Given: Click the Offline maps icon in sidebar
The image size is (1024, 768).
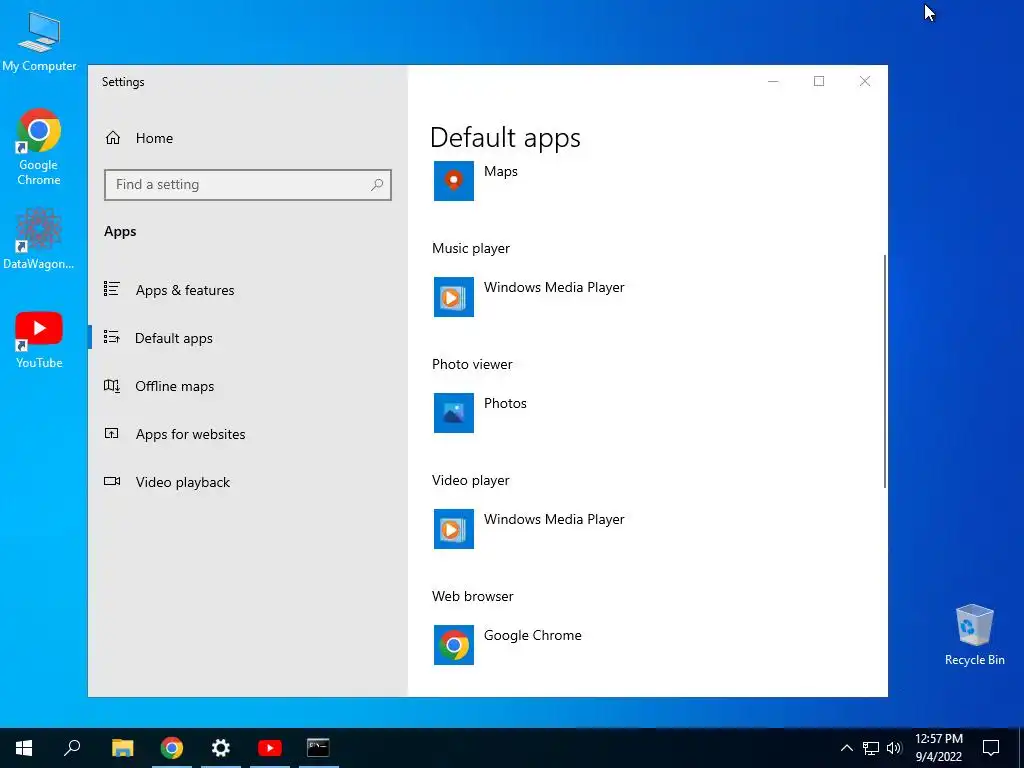Looking at the screenshot, I should point(112,385).
